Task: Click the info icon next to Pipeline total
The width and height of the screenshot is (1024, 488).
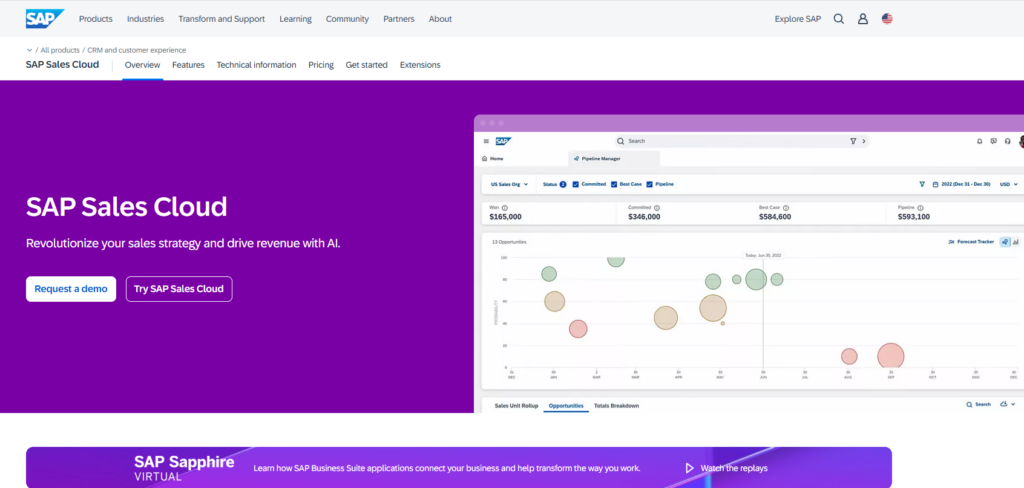Action: [920, 208]
